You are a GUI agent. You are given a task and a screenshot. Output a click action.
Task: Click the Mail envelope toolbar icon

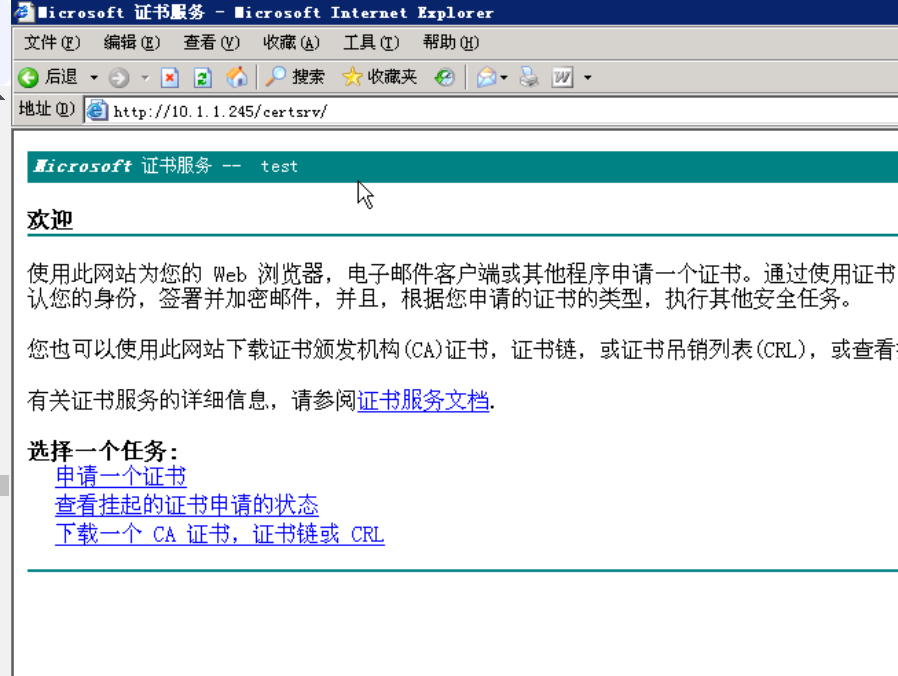point(486,77)
